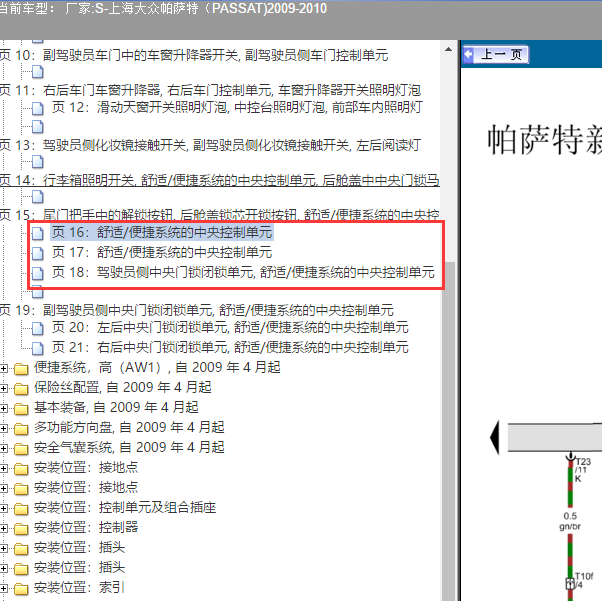The height and width of the screenshot is (601, 602).
Task: Open page 12 滑动天窗开关照明灯泡
Action: tap(237, 107)
